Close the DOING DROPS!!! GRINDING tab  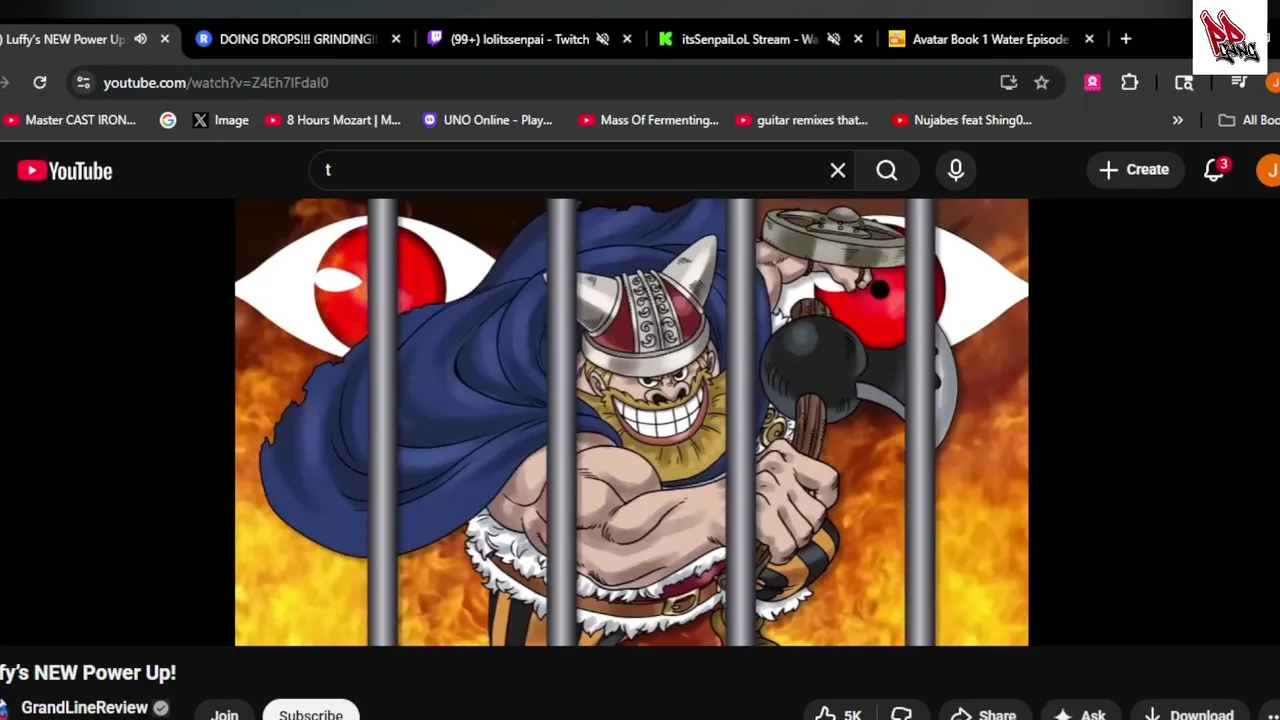tap(396, 39)
